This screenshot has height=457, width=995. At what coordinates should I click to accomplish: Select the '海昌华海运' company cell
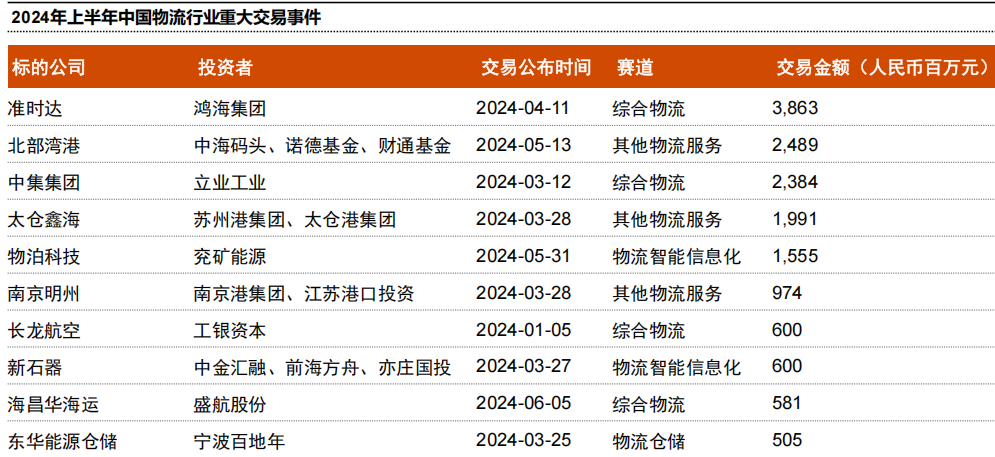(53, 404)
